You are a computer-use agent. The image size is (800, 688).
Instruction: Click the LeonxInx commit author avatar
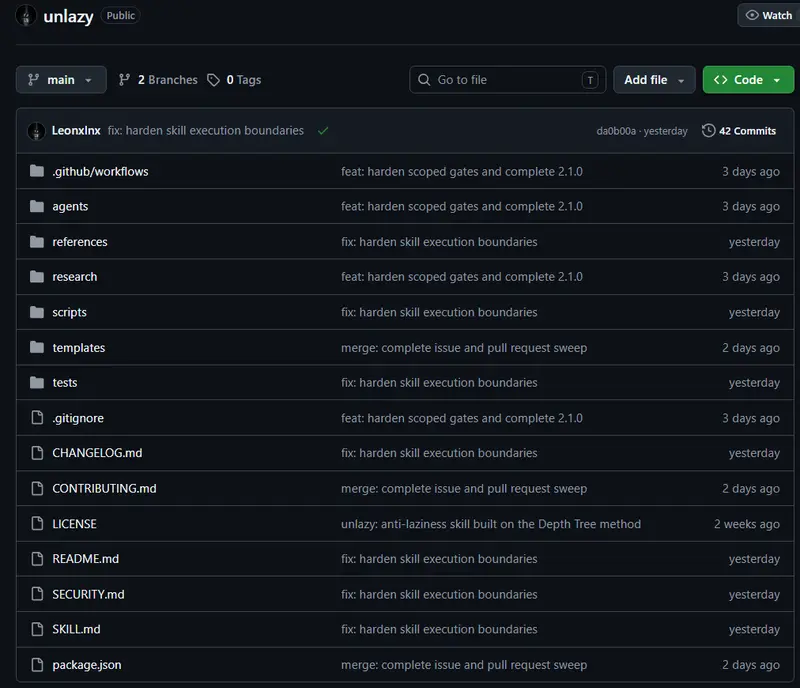(x=36, y=131)
